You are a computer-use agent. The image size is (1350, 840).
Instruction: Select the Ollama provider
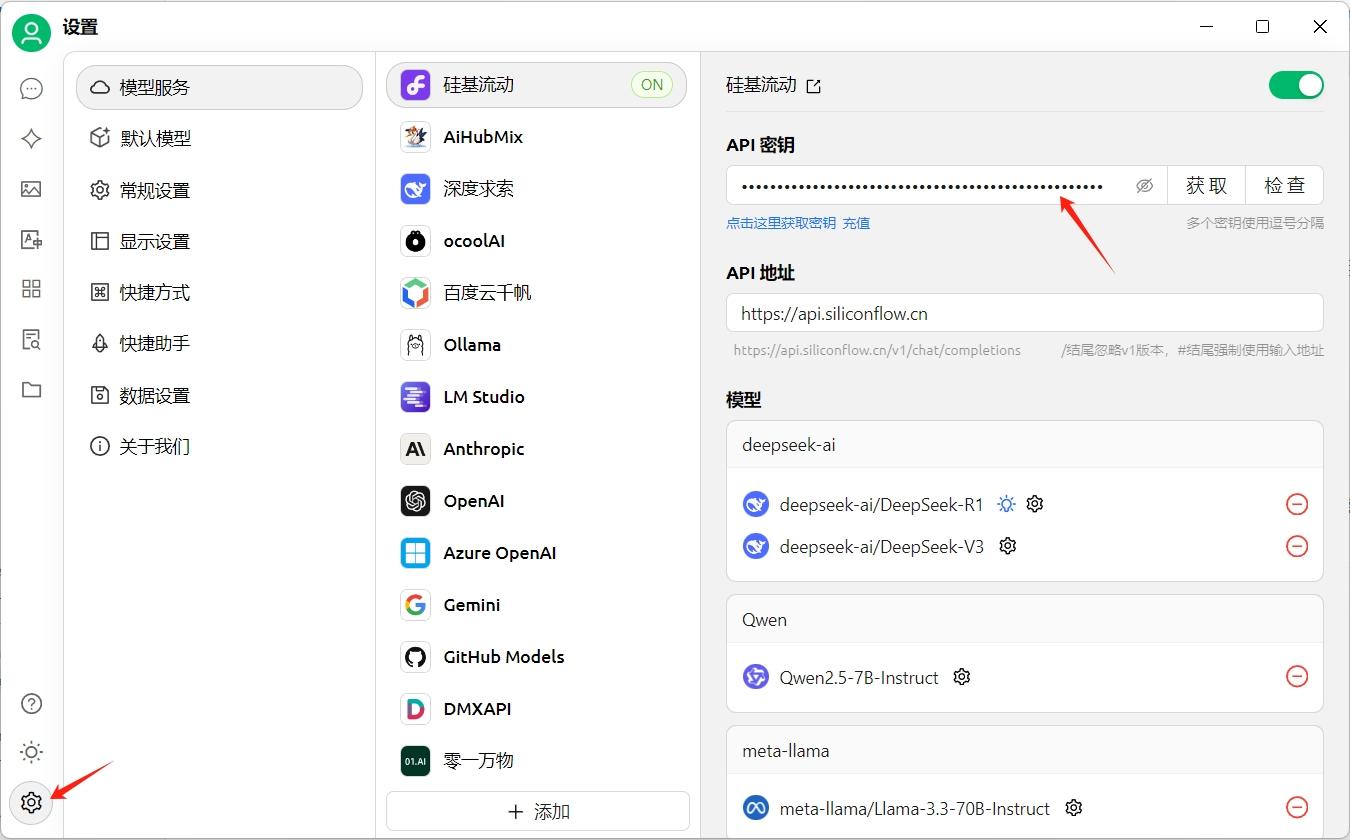click(x=537, y=345)
